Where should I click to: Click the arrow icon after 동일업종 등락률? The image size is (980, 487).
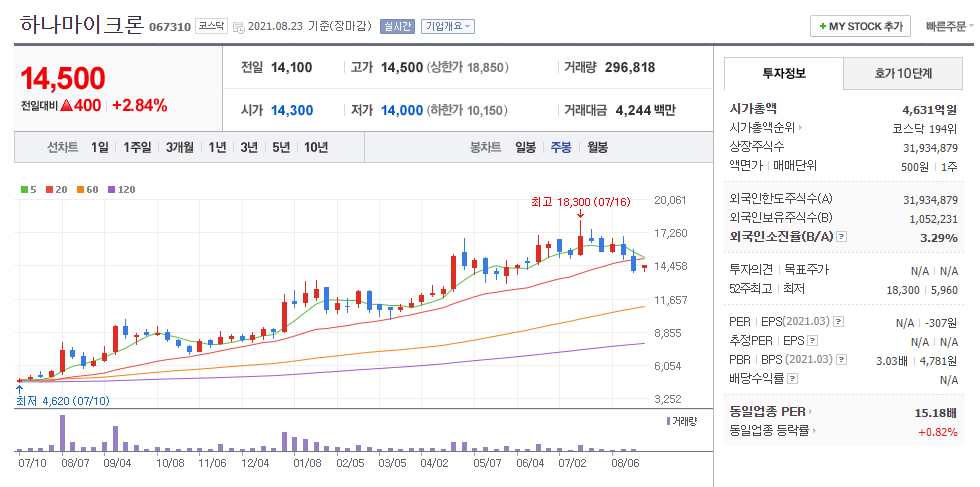(x=815, y=431)
